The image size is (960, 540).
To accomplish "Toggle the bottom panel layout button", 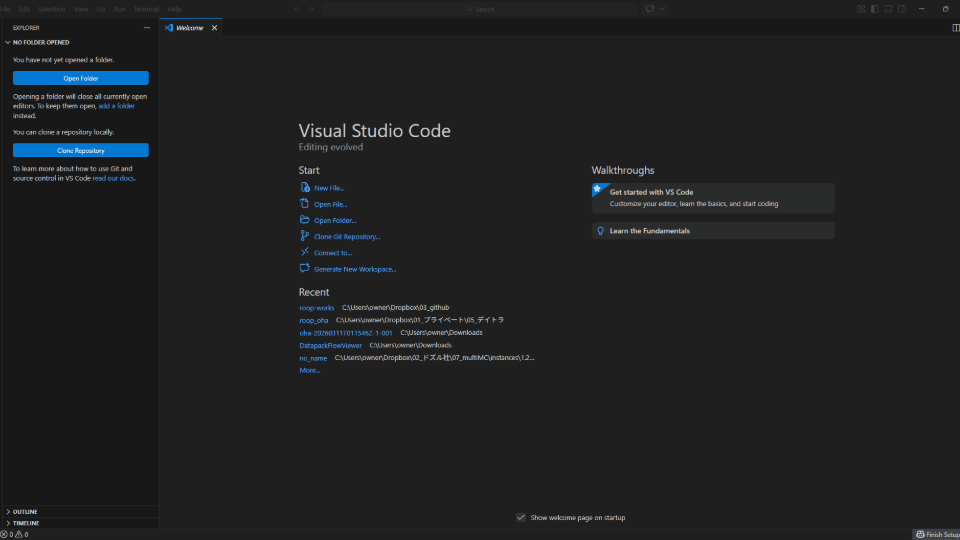I will pyautogui.click(x=888, y=9).
